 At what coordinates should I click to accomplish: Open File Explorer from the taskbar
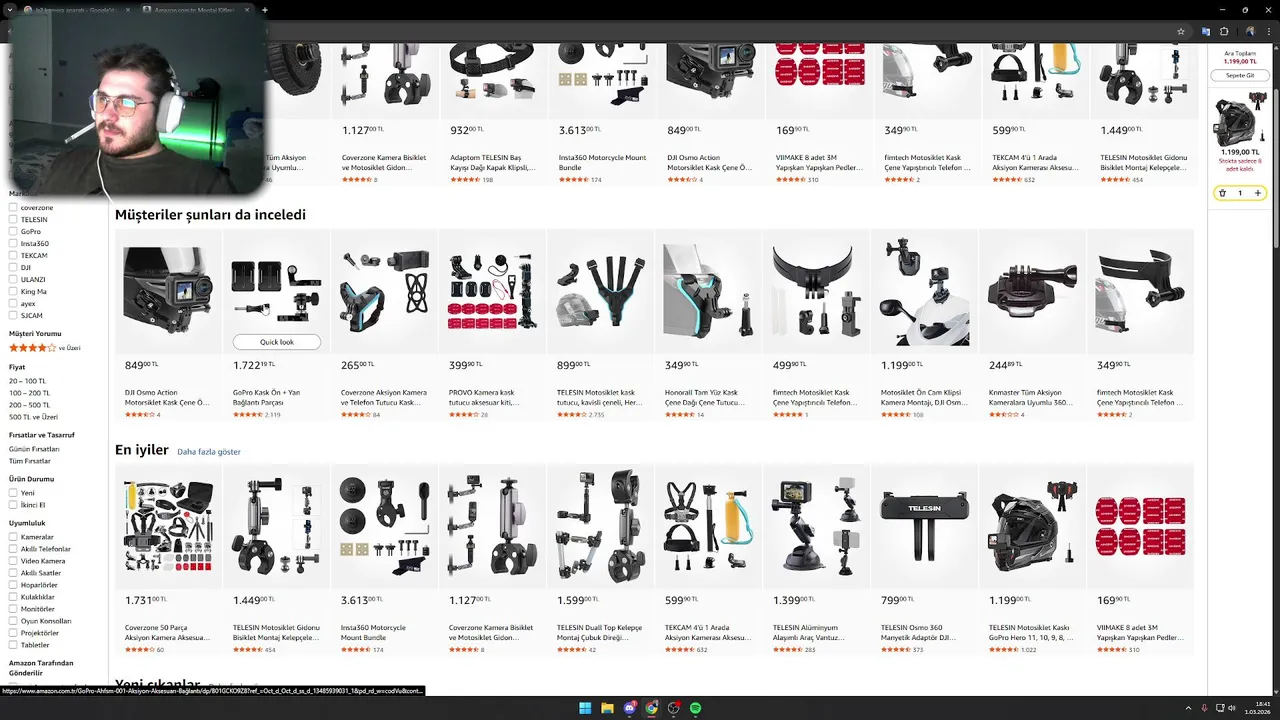[x=607, y=708]
